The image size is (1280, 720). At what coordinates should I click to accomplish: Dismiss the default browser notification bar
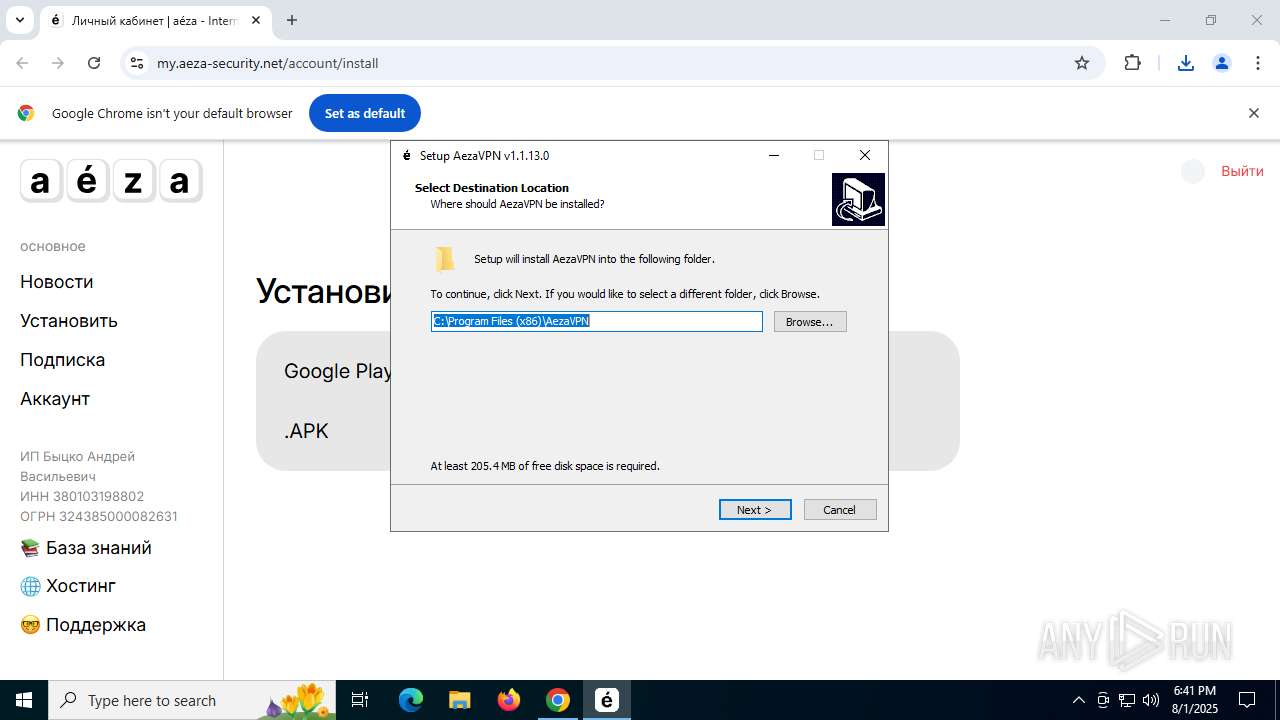click(1253, 113)
